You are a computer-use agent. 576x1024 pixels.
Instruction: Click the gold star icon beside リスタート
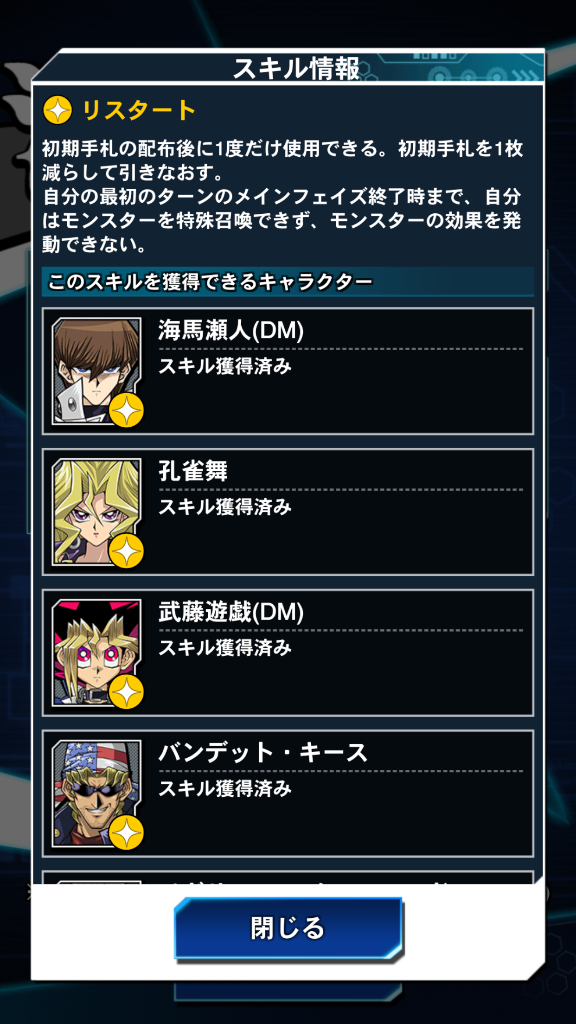pos(57,111)
